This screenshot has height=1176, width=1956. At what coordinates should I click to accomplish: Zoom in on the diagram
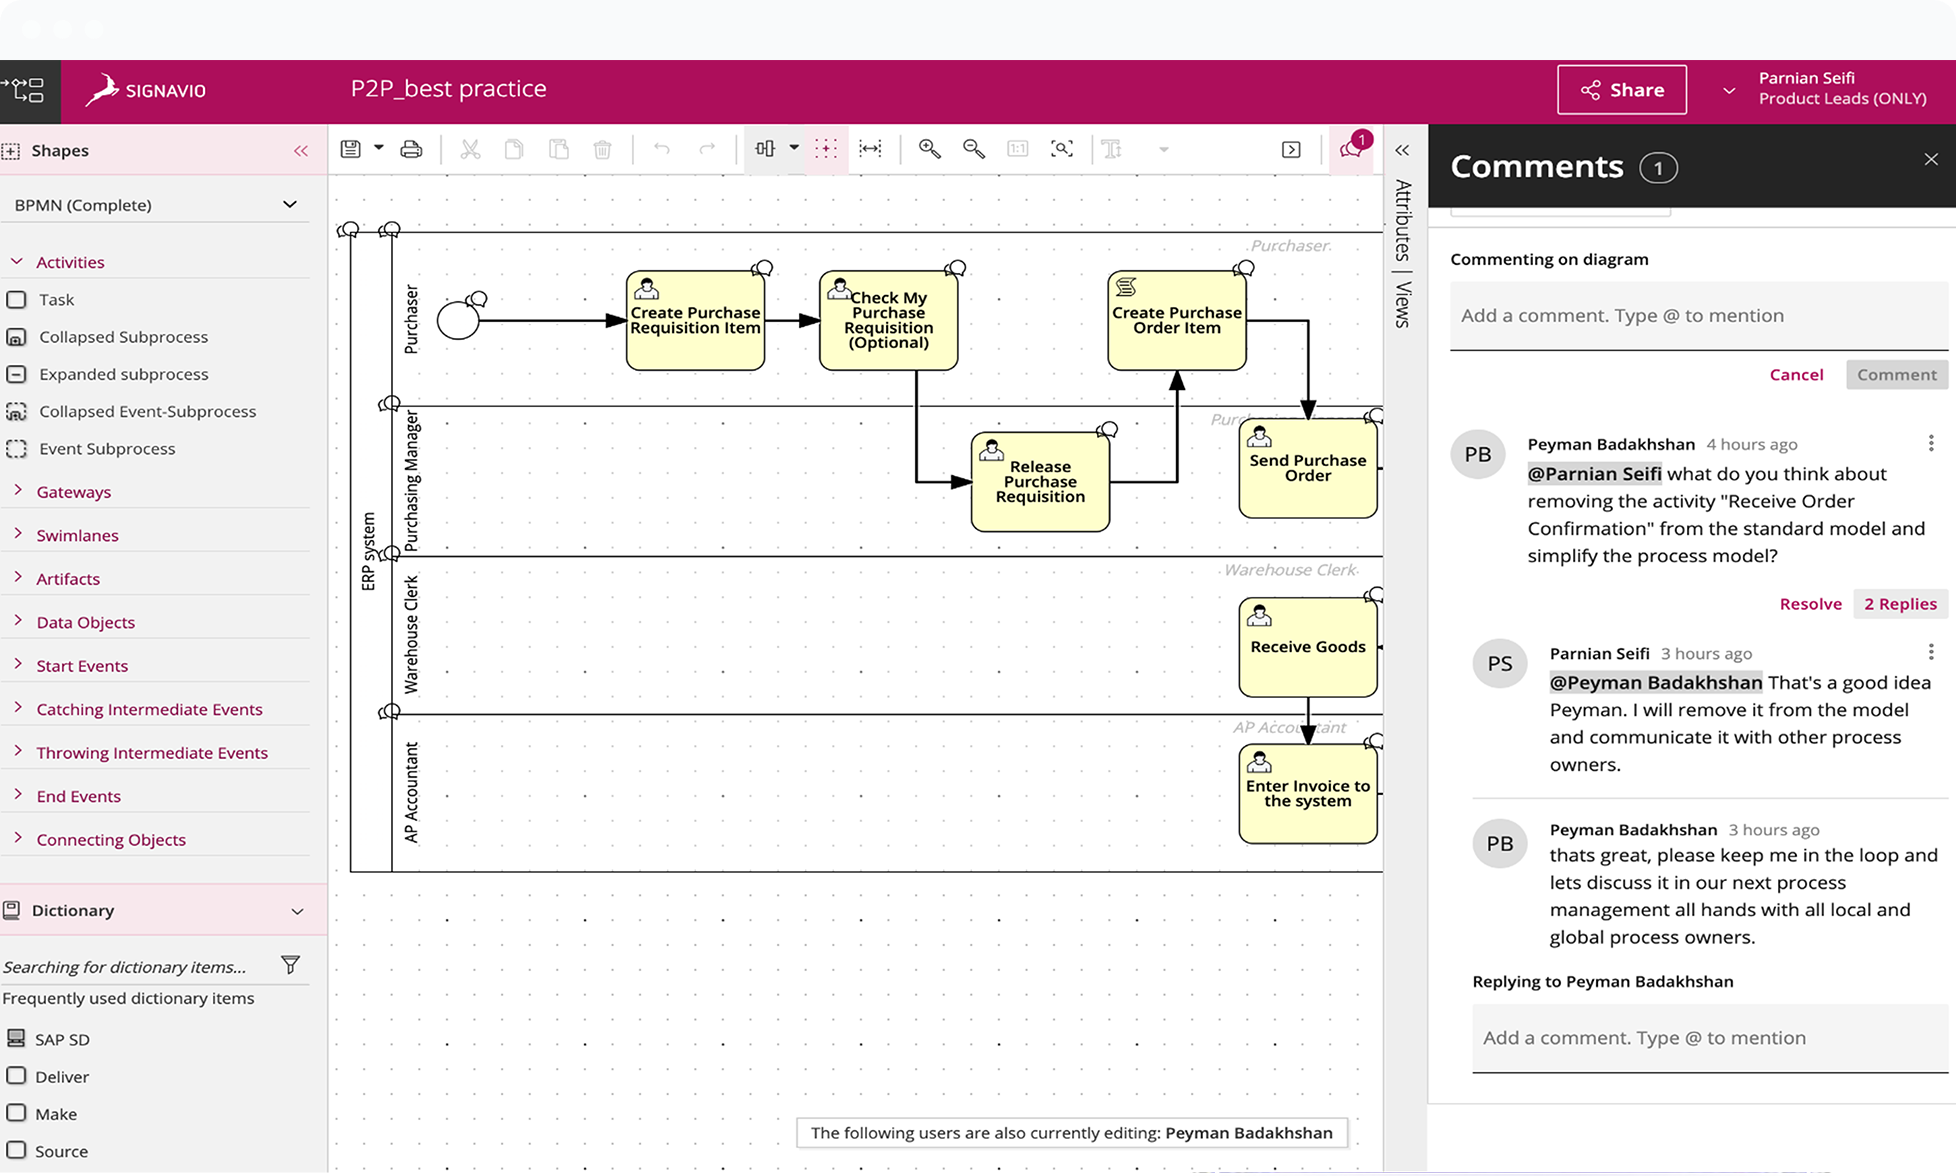coord(929,148)
